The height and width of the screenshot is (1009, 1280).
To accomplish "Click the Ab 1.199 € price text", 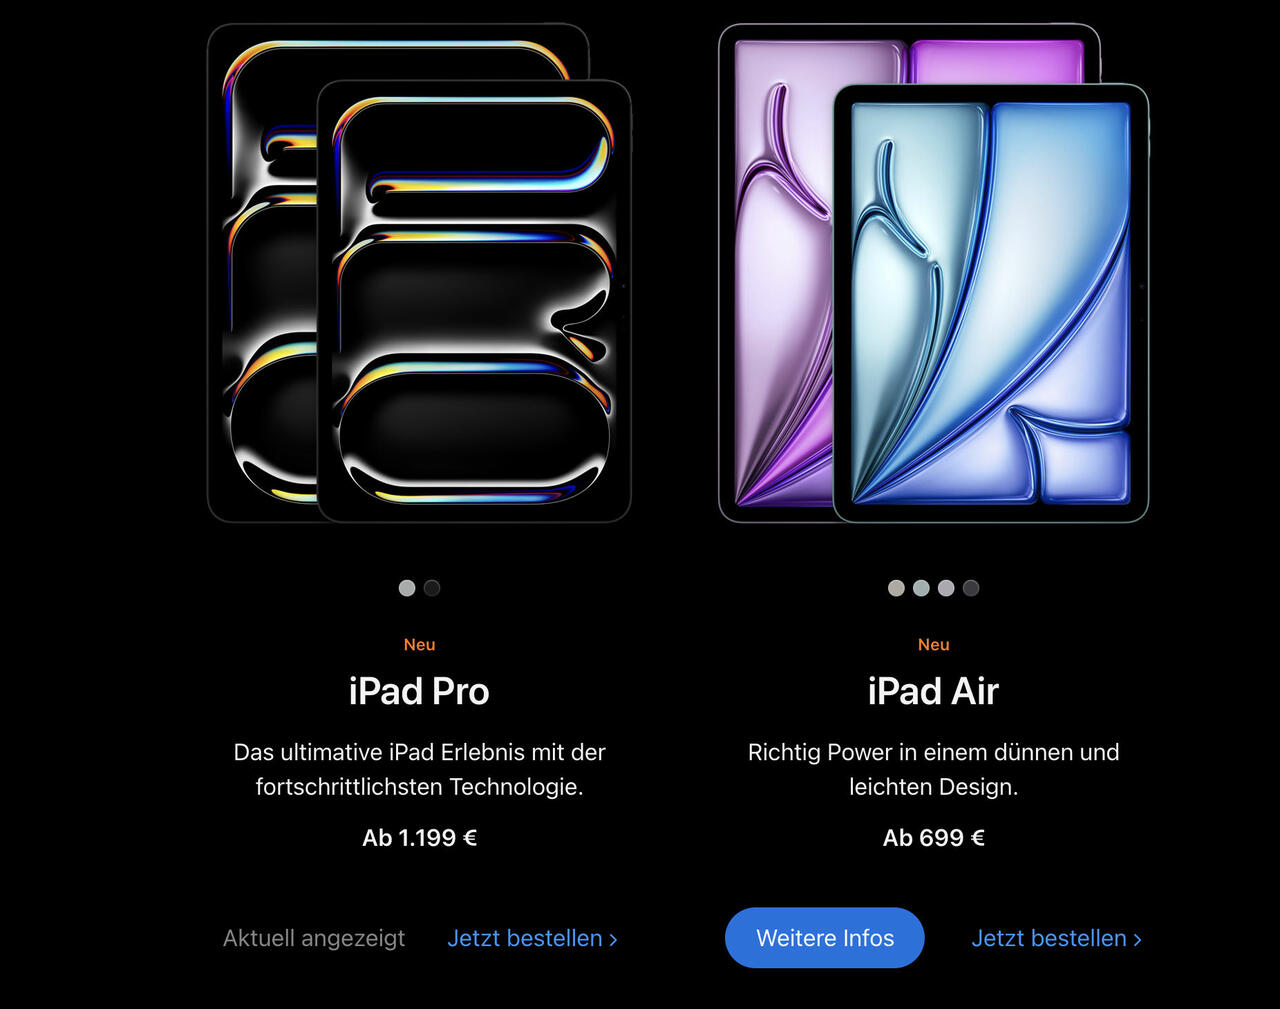I will coord(419,838).
